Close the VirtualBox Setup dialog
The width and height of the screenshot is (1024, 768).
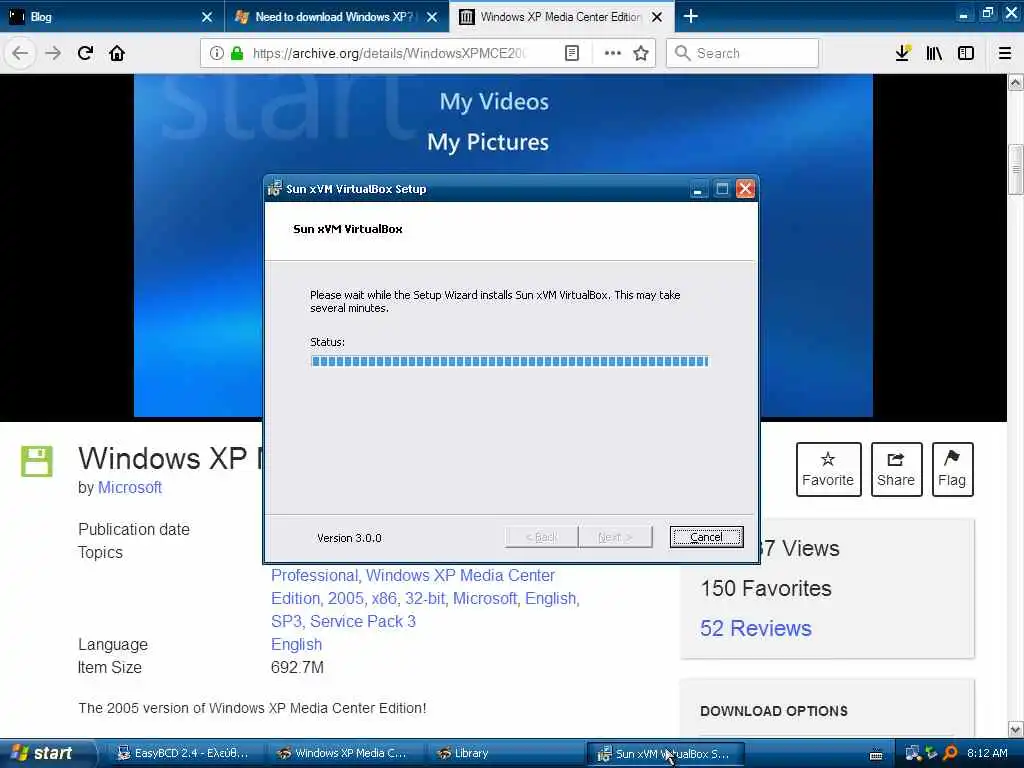coord(745,189)
